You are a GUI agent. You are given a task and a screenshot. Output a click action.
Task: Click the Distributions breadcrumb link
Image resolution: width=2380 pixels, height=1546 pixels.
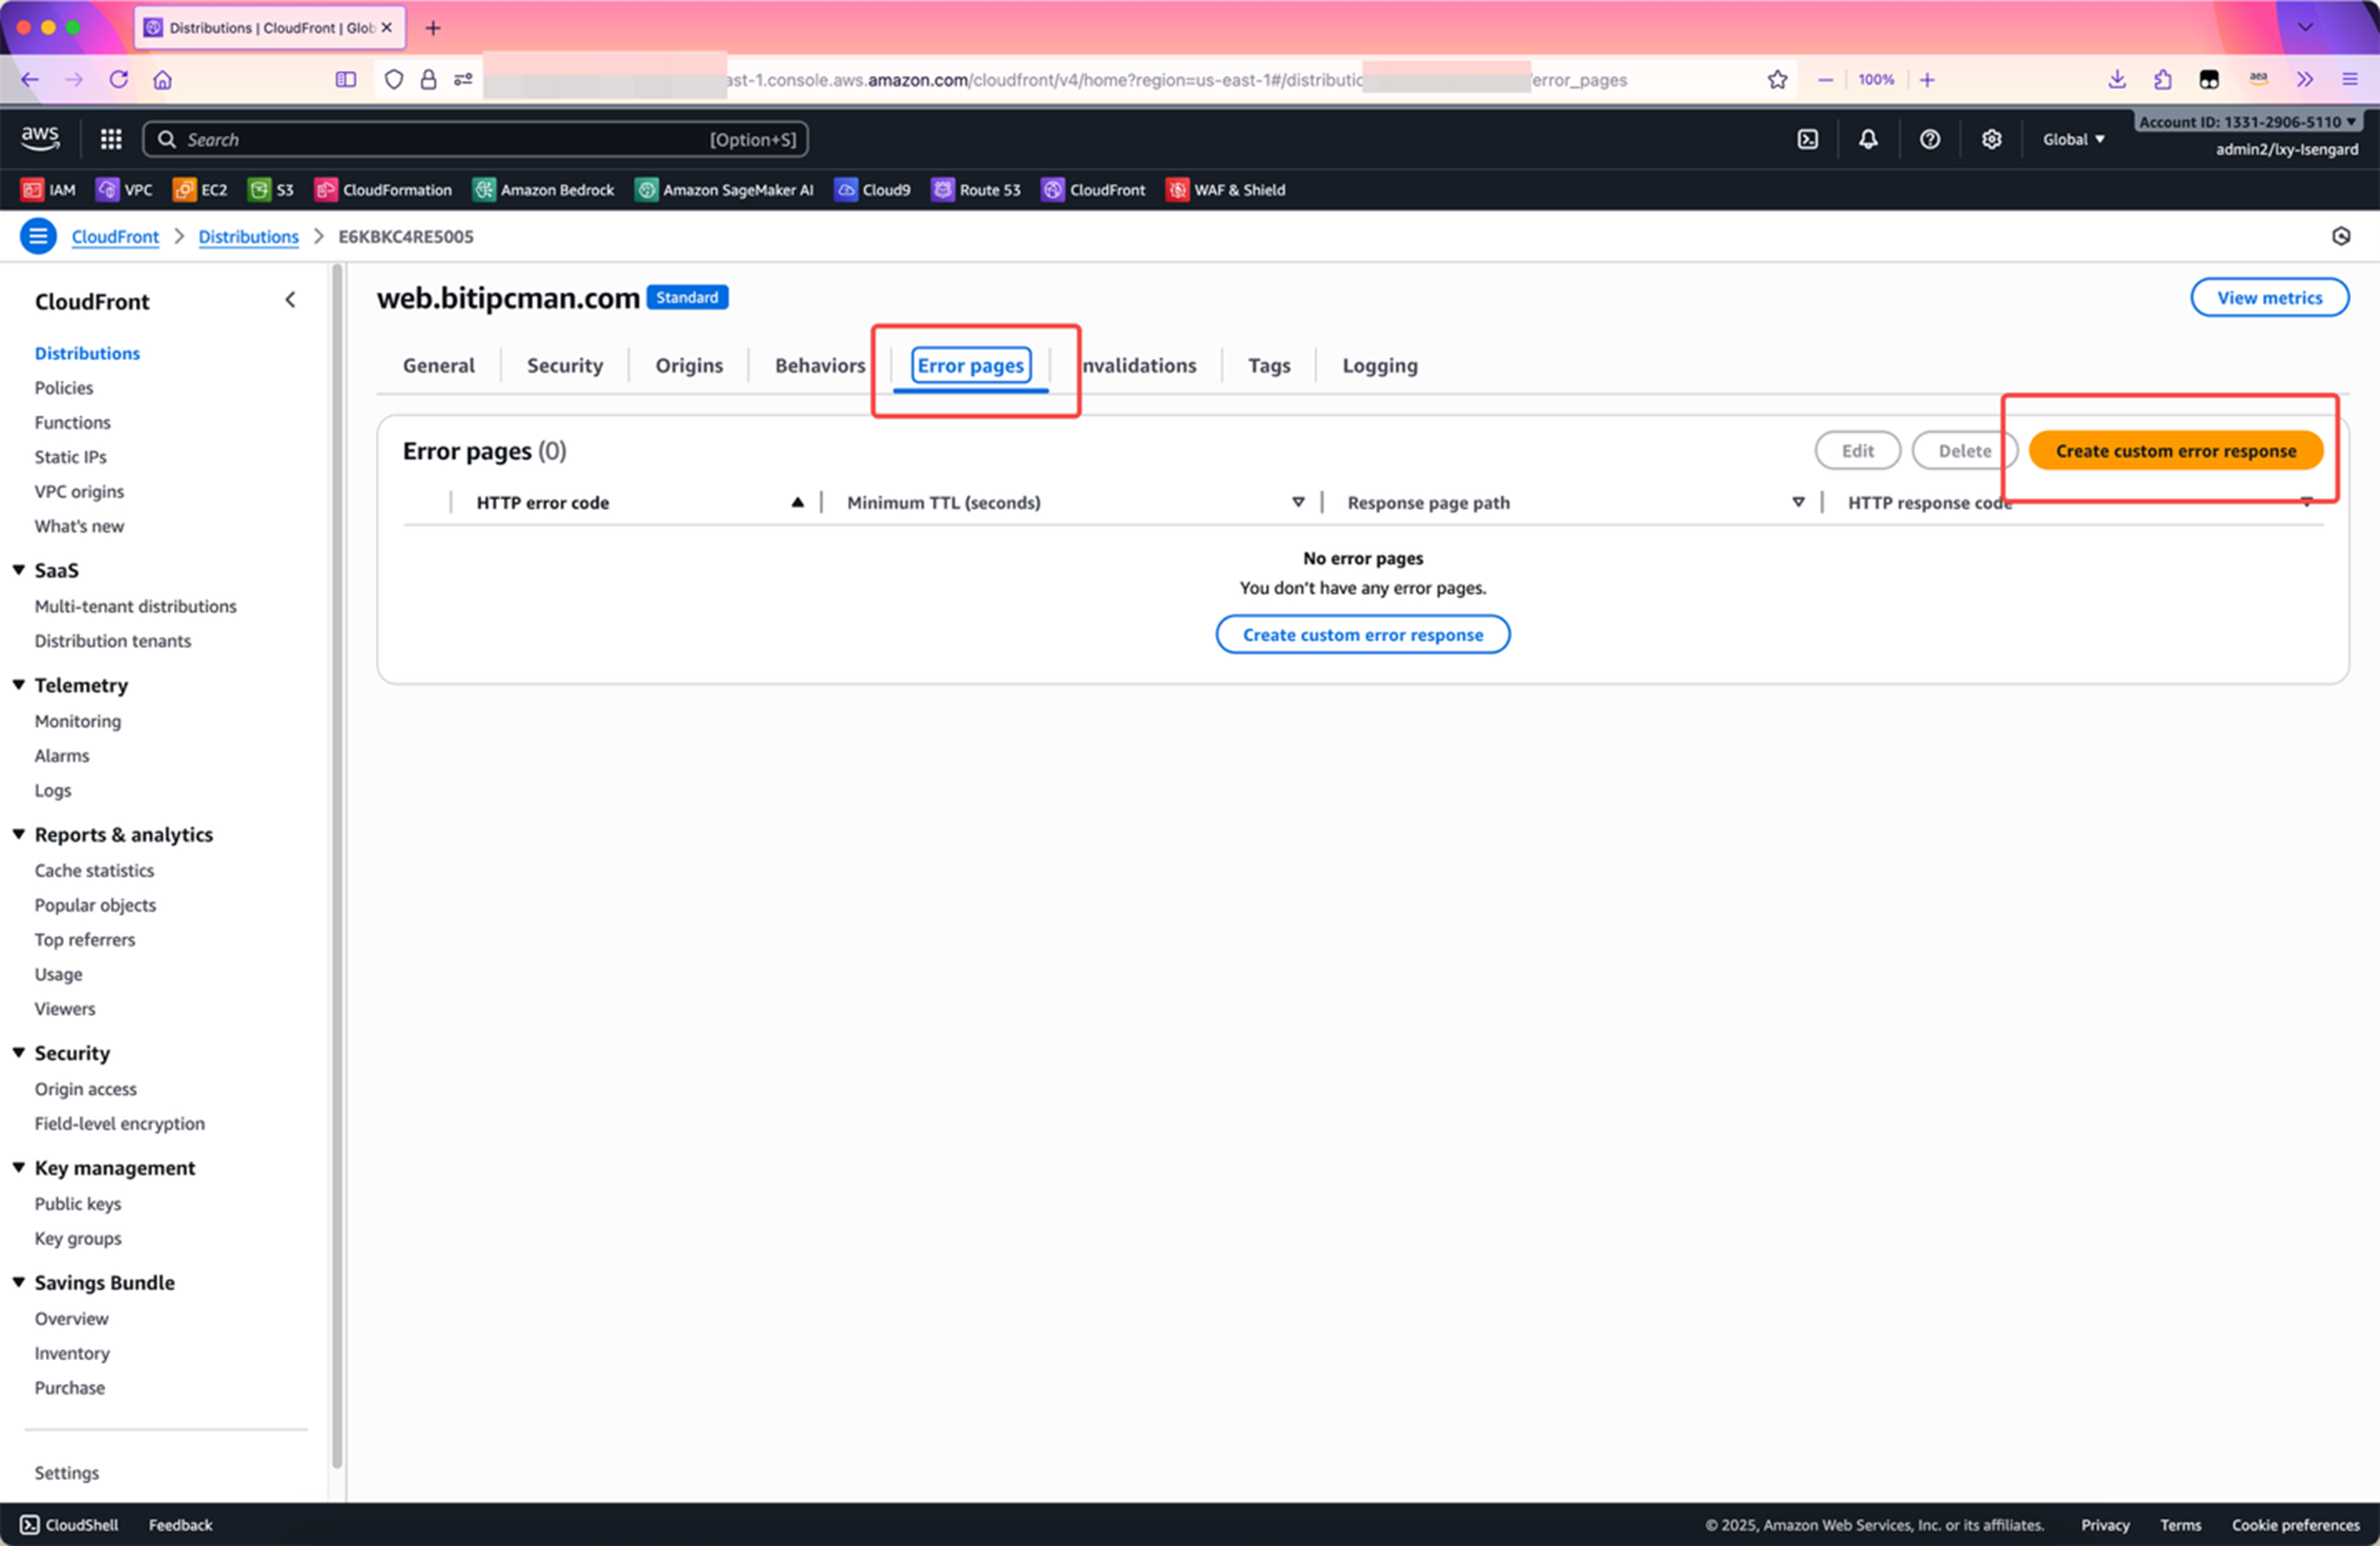[x=248, y=236]
